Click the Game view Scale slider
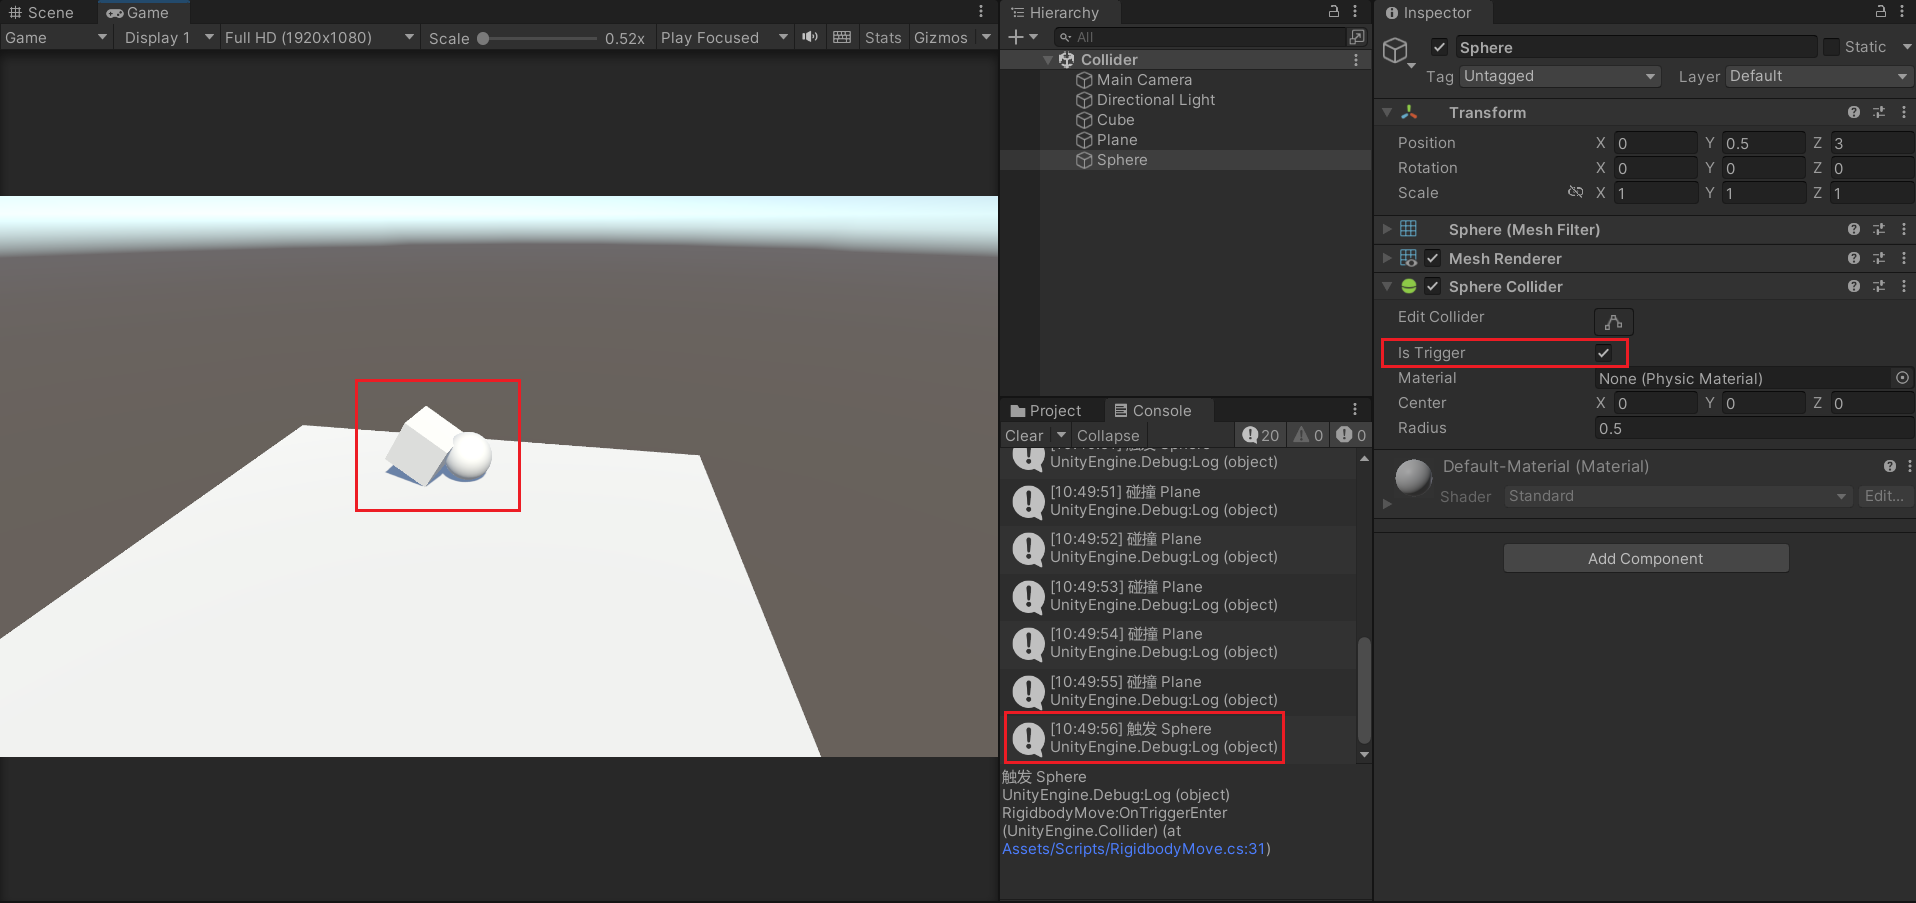 click(x=536, y=38)
